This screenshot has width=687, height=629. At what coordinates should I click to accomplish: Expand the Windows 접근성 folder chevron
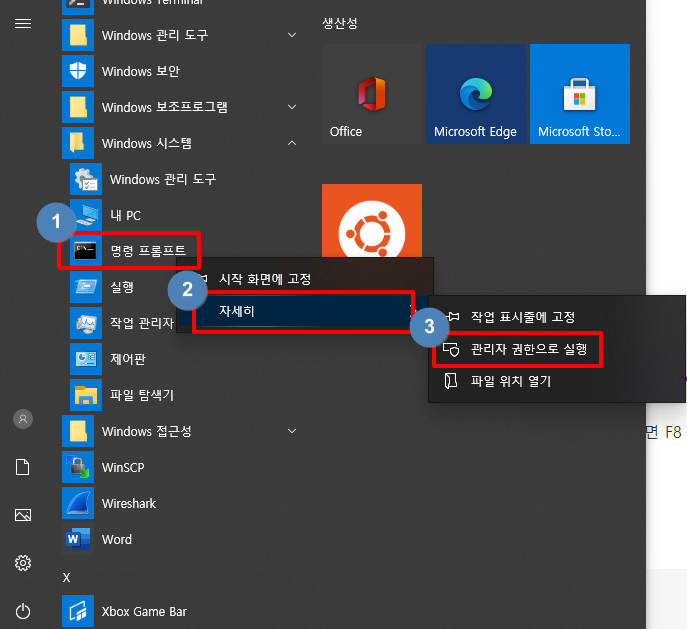[x=292, y=431]
